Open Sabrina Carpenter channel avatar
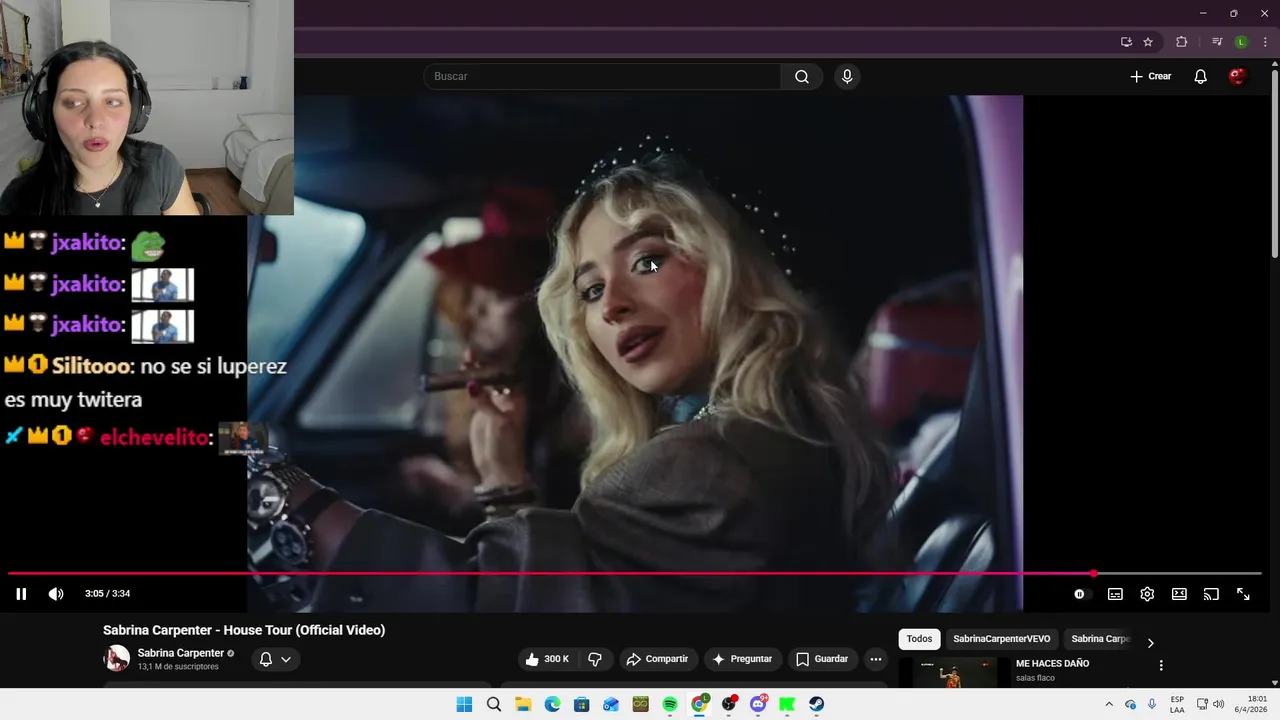 pos(117,658)
